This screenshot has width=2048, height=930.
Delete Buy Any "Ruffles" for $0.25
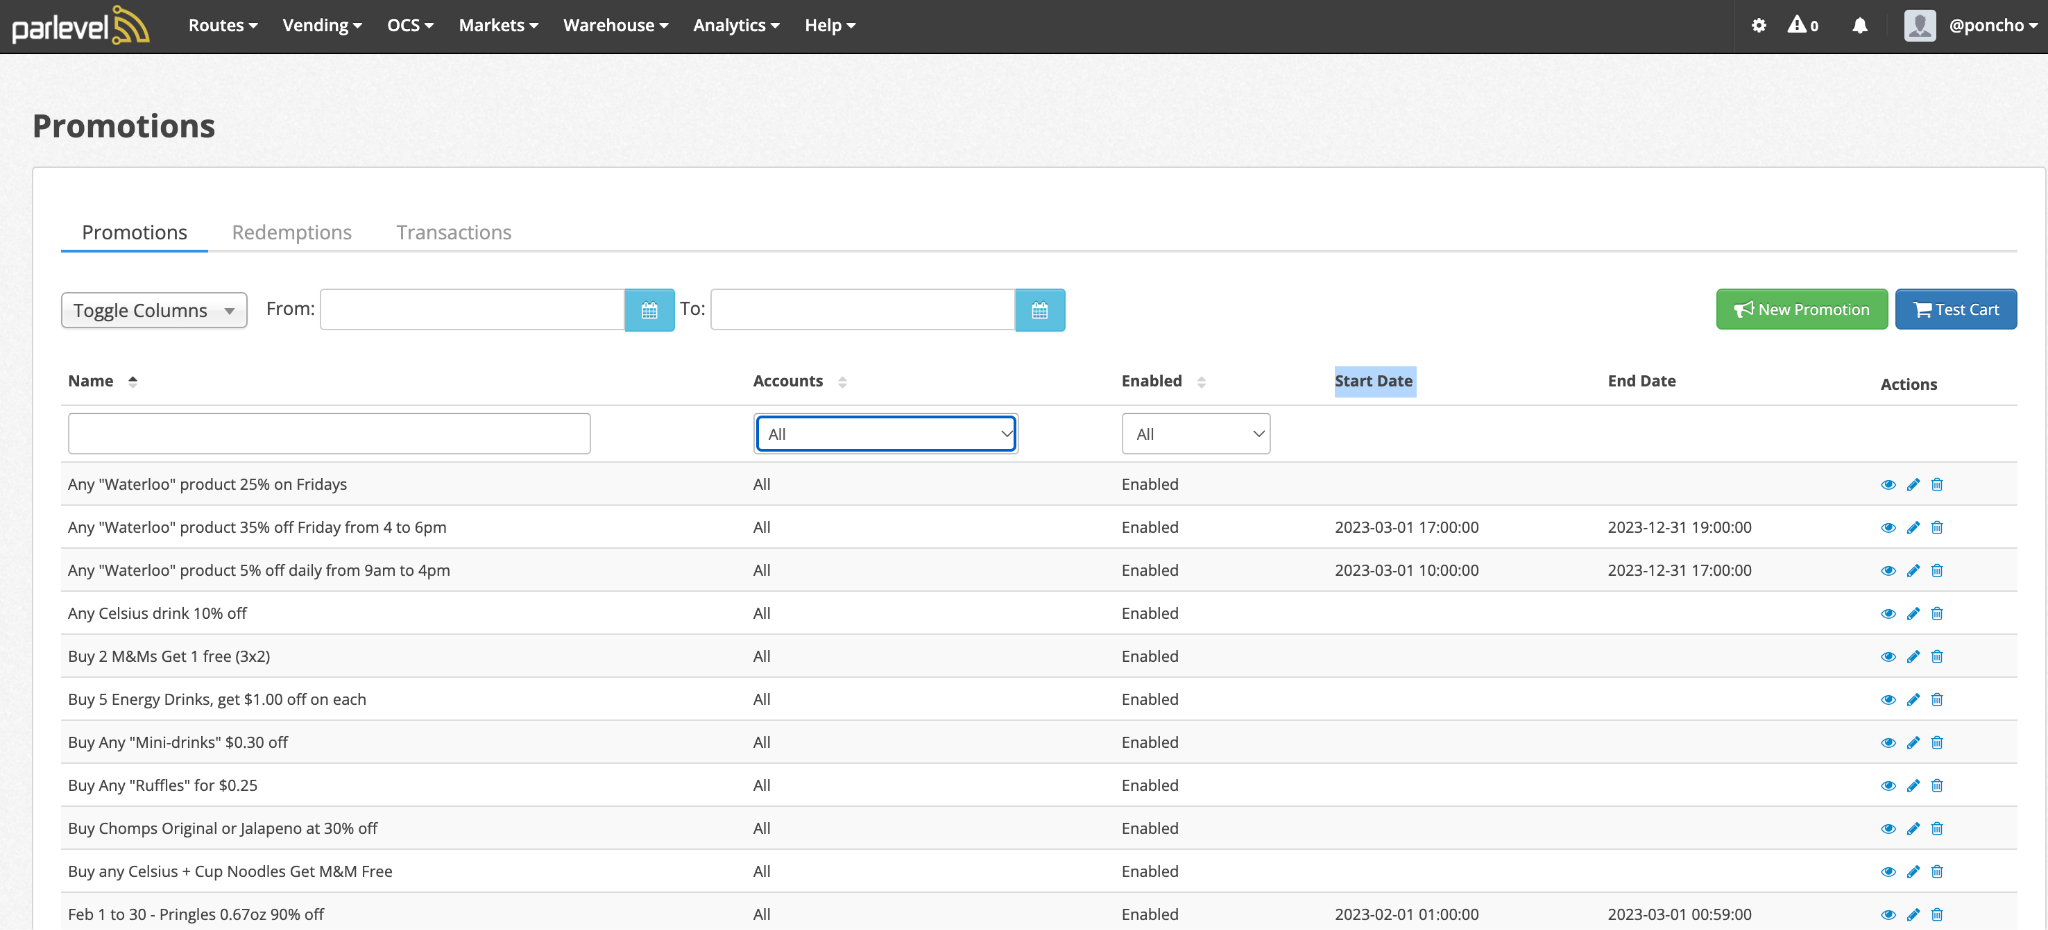coord(1937,785)
